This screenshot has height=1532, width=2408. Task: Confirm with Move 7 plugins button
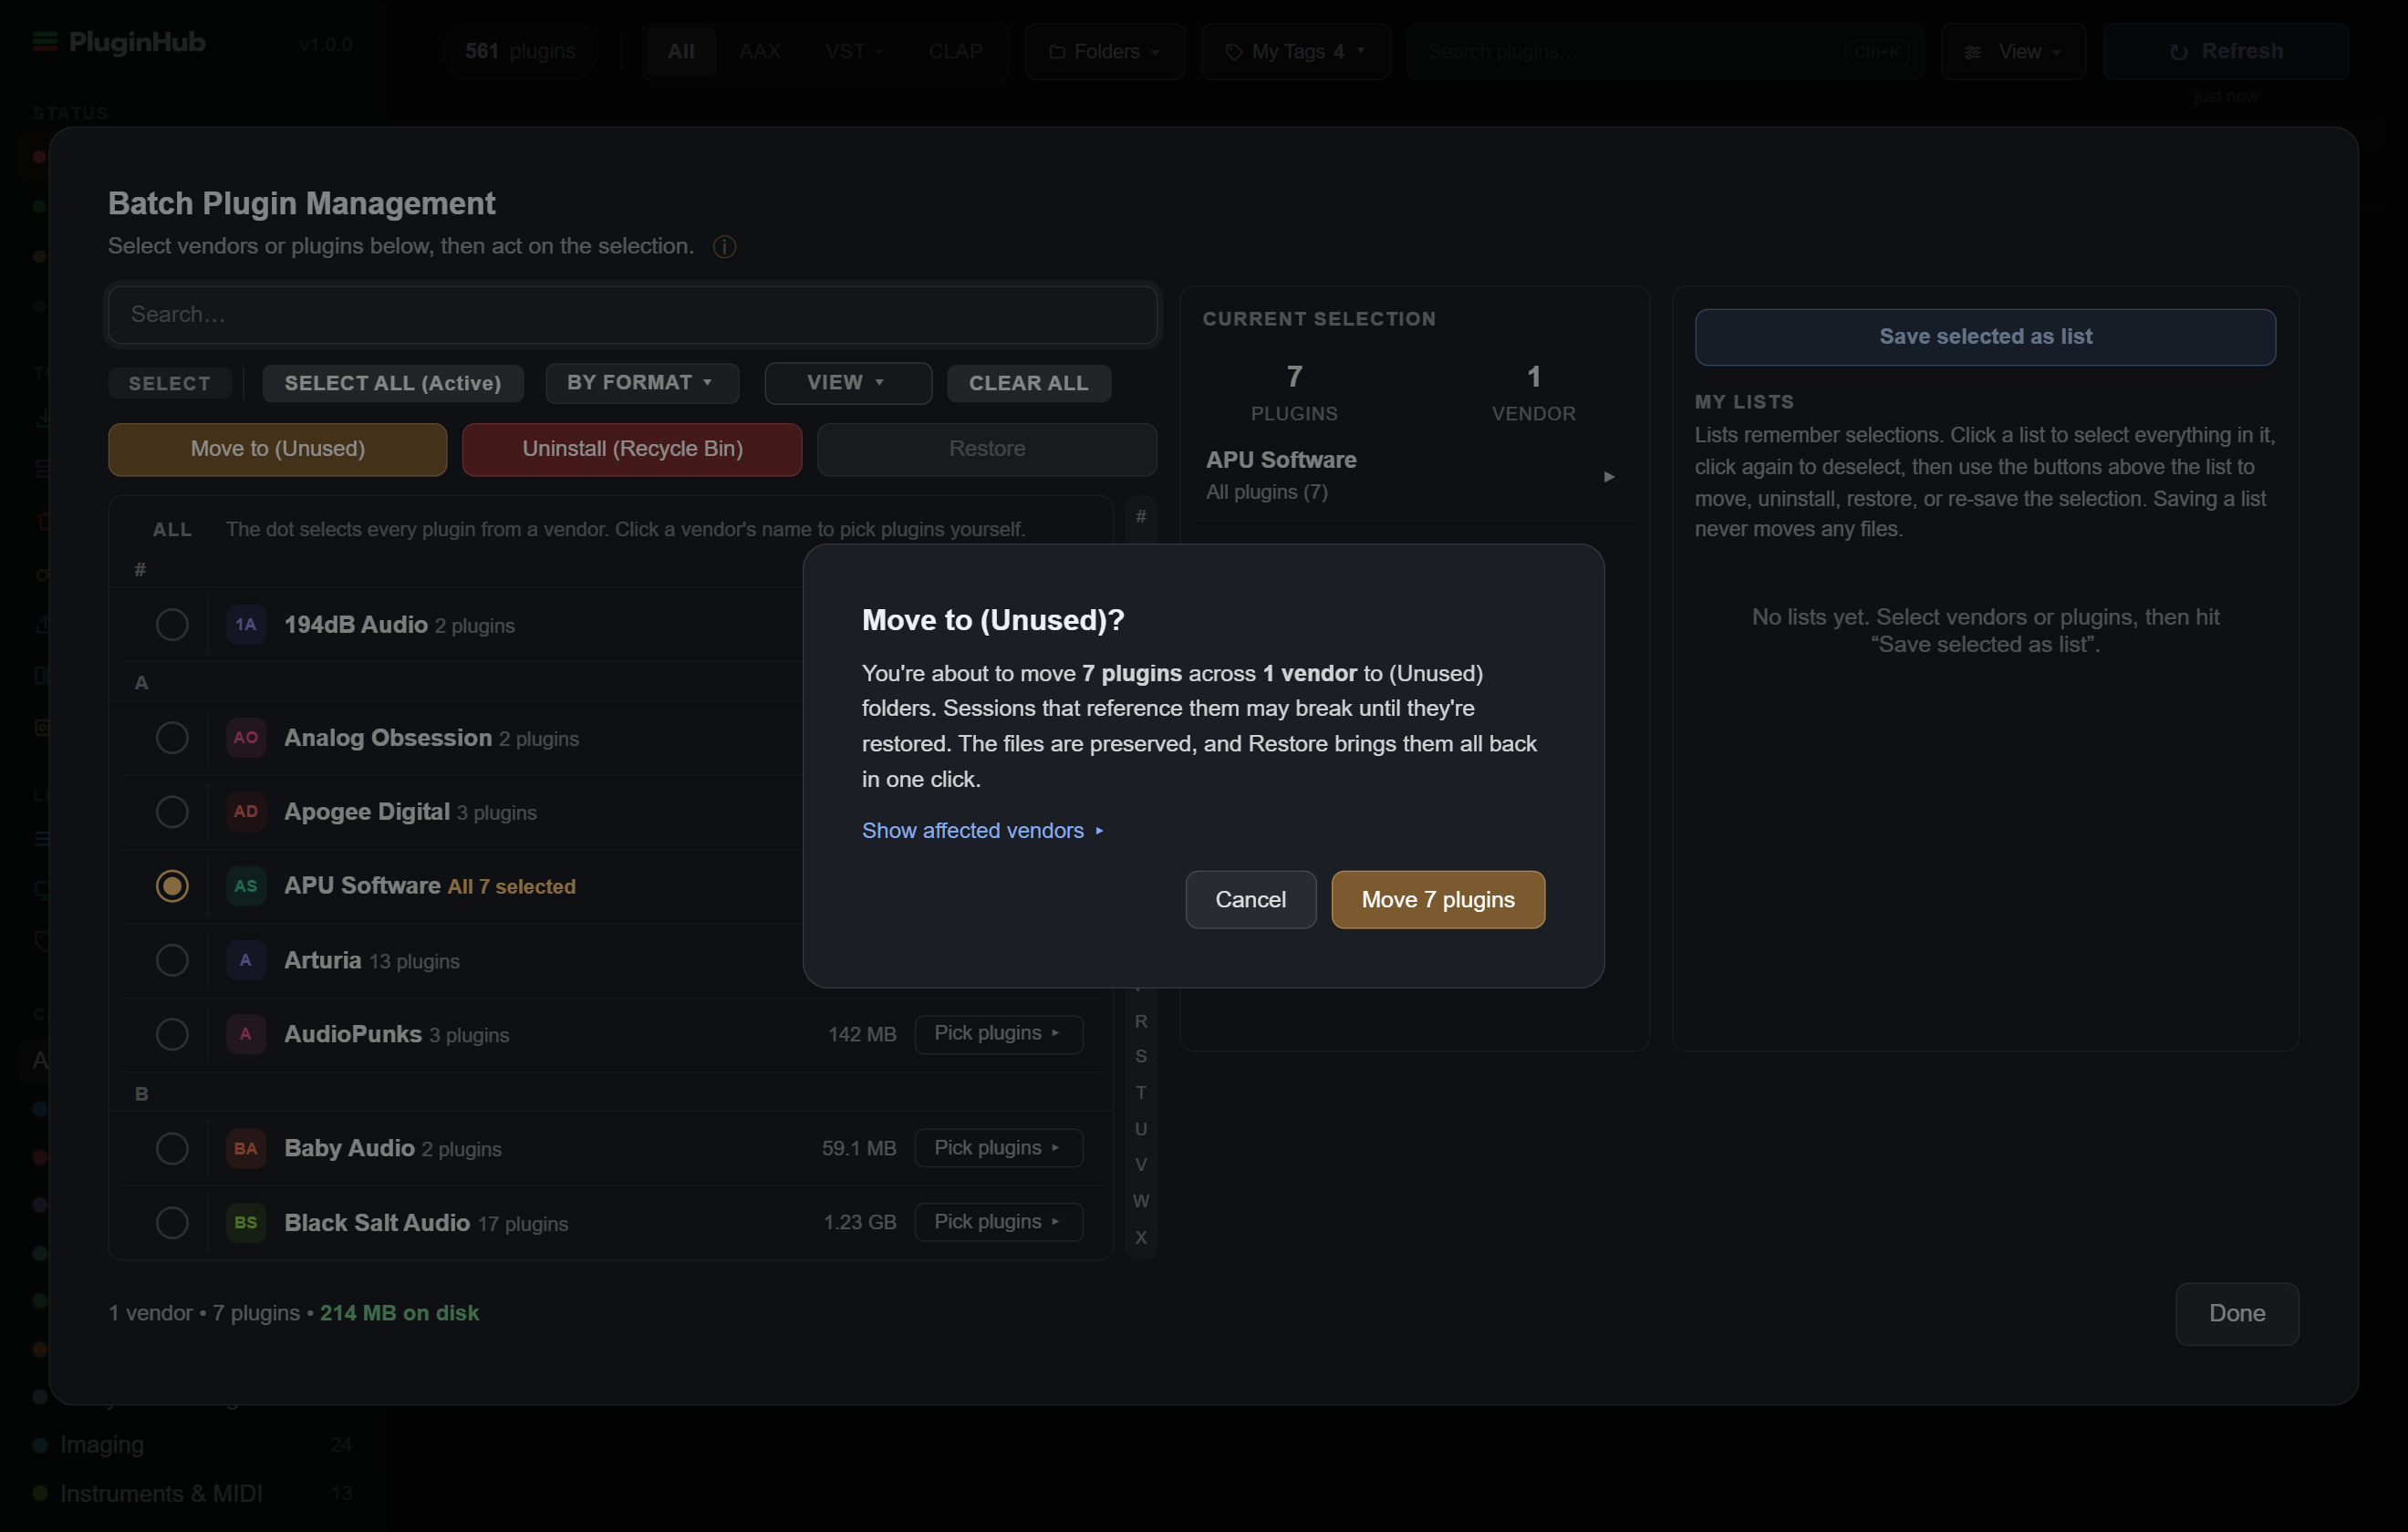1437,899
